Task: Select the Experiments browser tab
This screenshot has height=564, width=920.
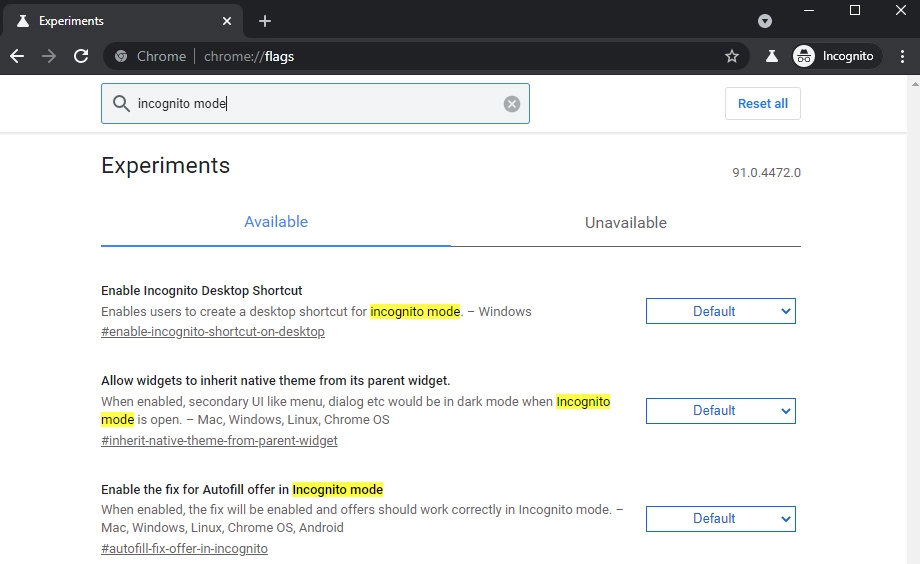Action: pyautogui.click(x=122, y=21)
